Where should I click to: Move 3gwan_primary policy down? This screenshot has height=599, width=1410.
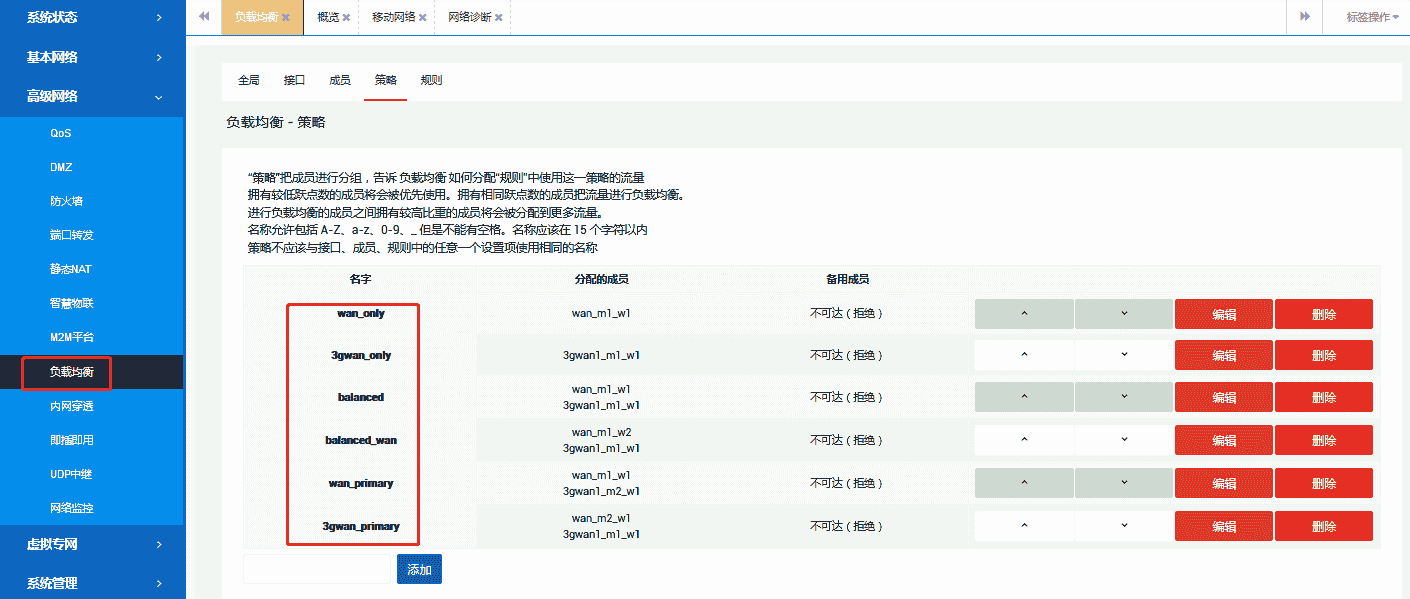tap(1124, 526)
